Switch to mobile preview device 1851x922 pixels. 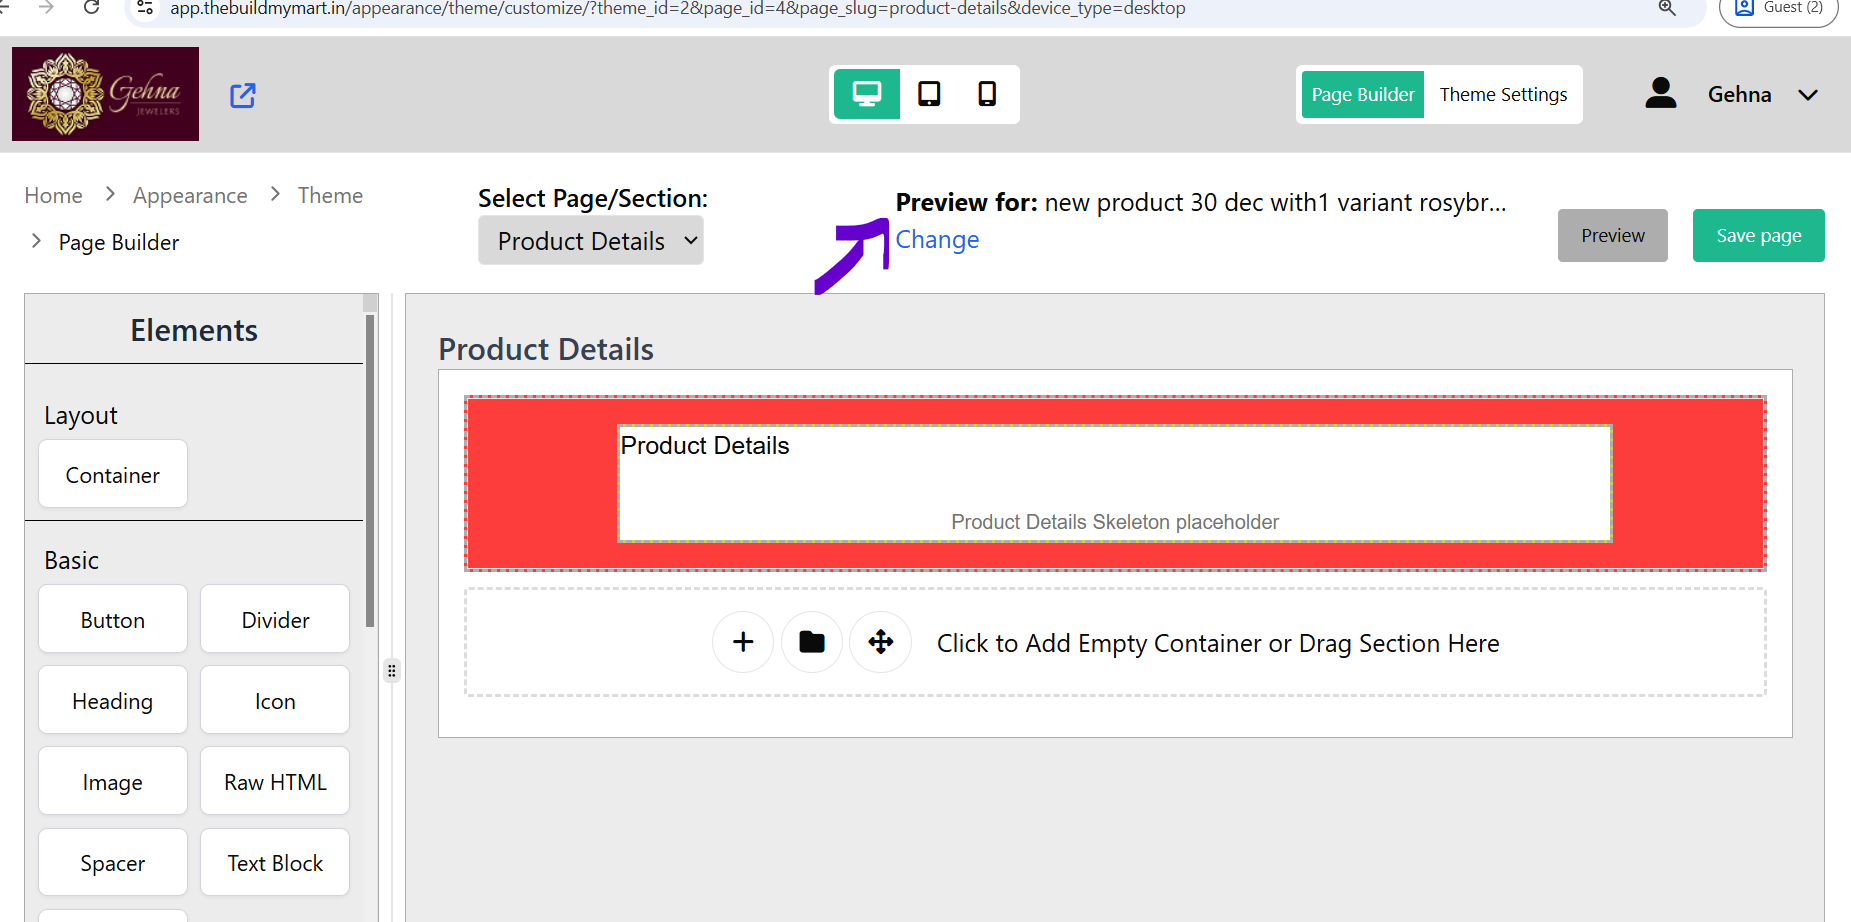(x=987, y=94)
